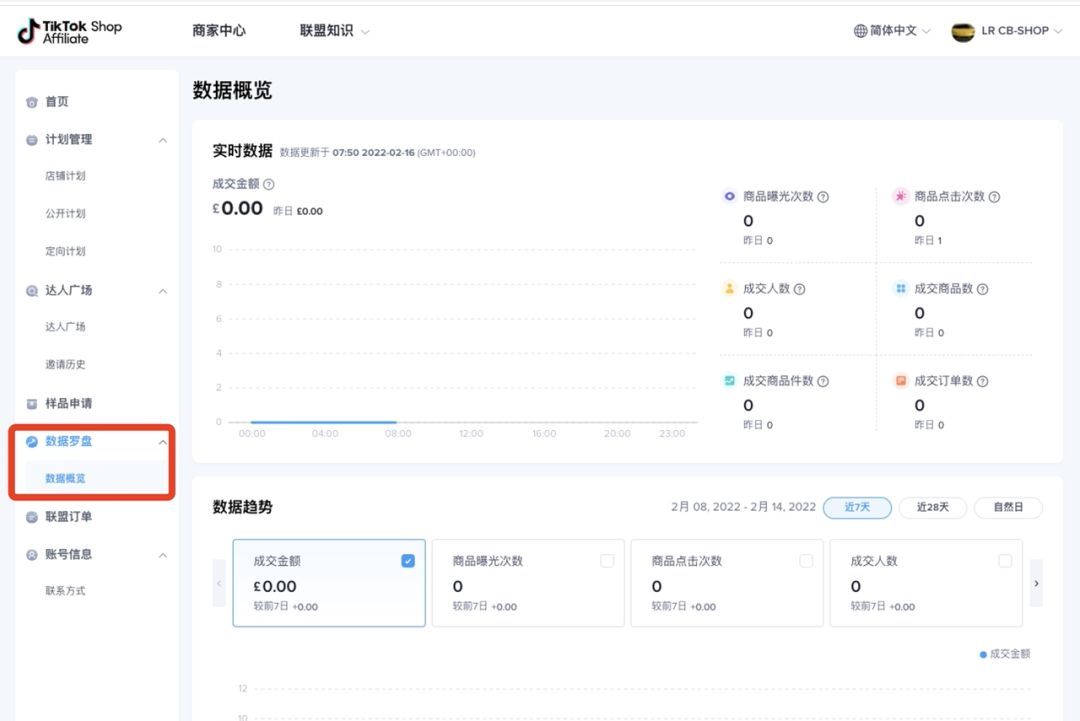Image resolution: width=1080 pixels, height=721 pixels.
Task: Click the 2月 08, 2022 - 2月 14, 2022 date range
Action: pos(743,508)
